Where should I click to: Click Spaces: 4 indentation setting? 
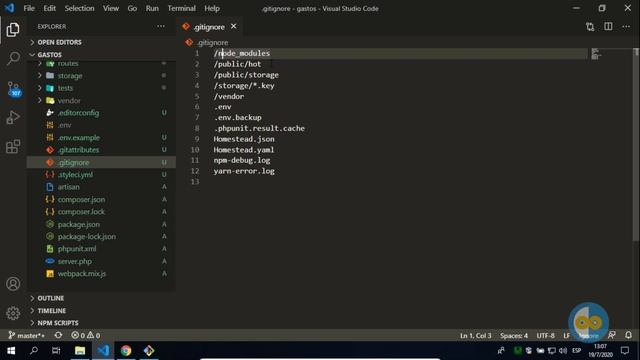tap(514, 336)
